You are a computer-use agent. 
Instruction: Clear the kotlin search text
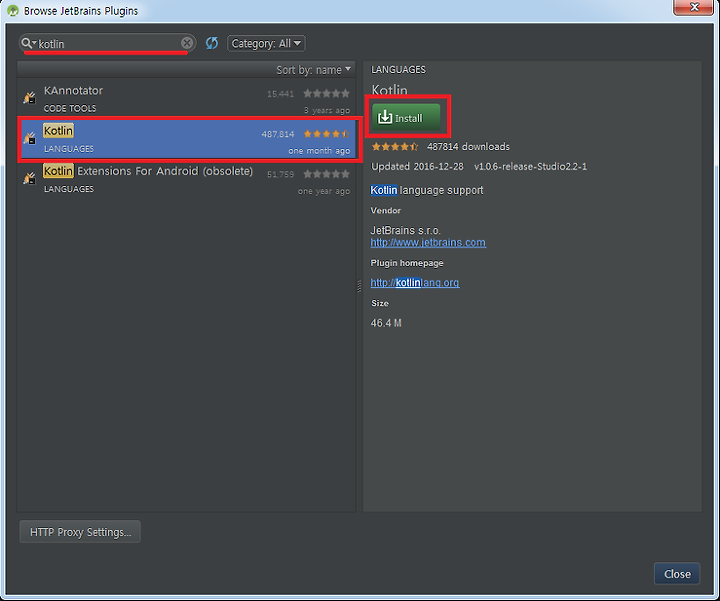187,43
